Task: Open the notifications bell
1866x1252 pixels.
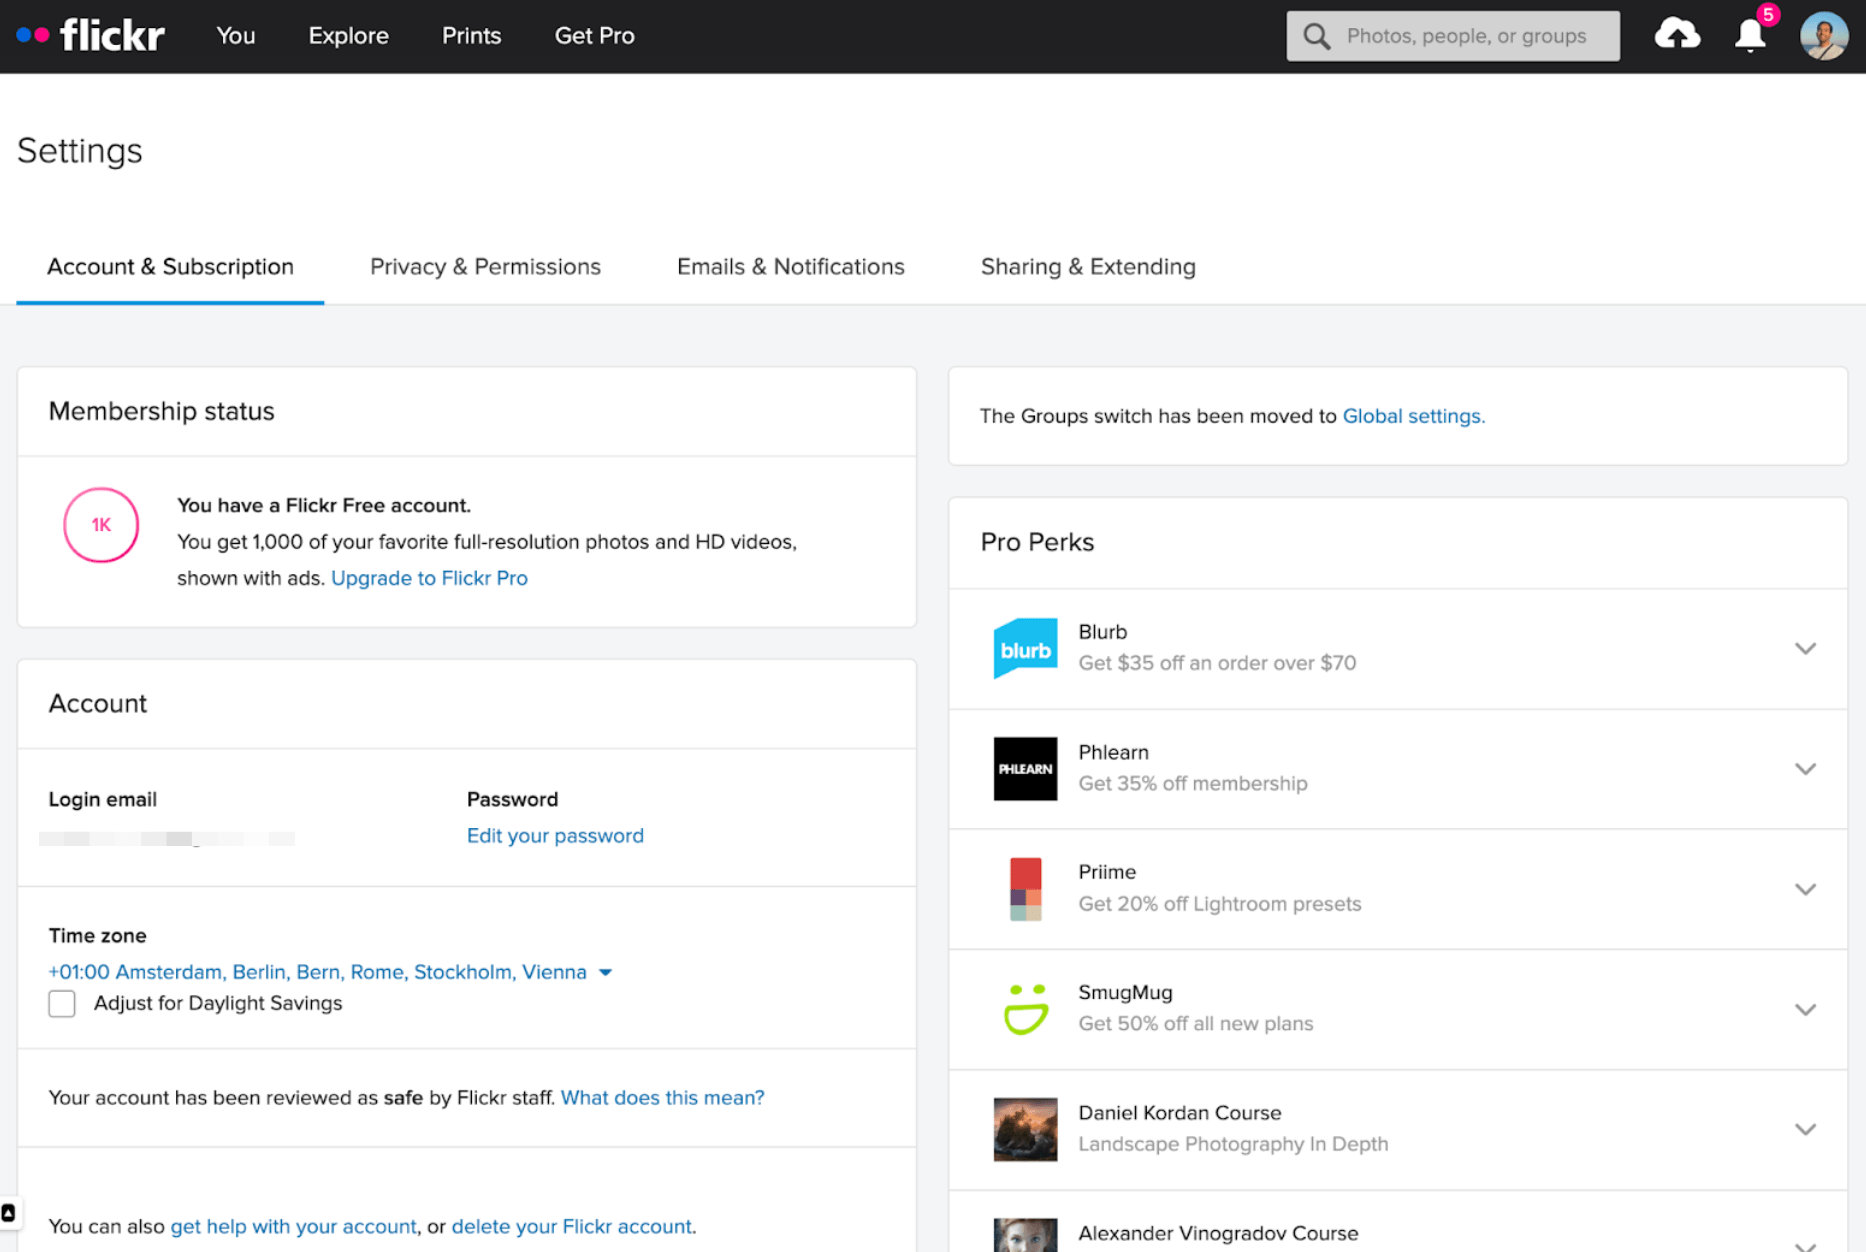Action: (x=1750, y=36)
